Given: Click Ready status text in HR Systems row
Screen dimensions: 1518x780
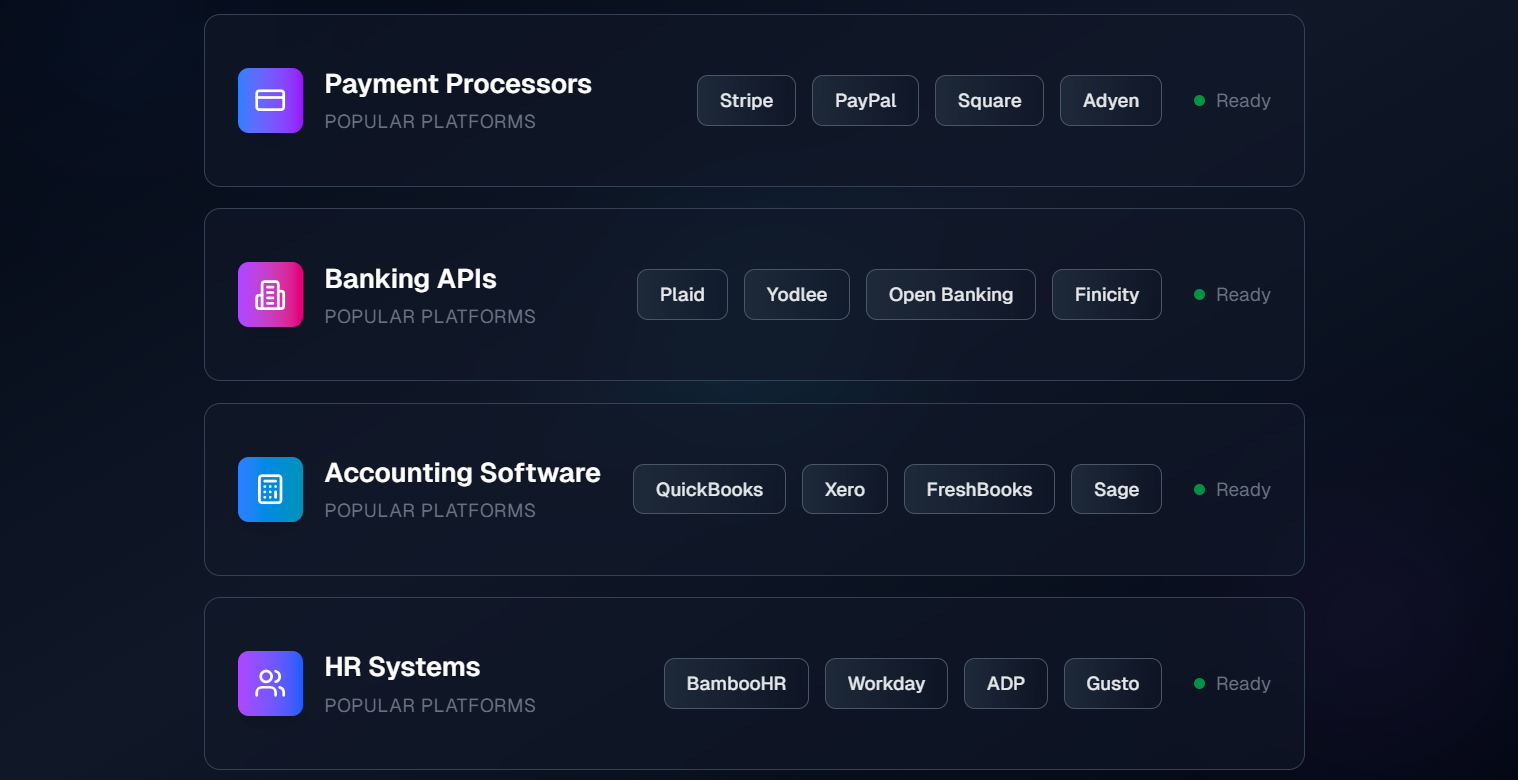Looking at the screenshot, I should pos(1243,683).
